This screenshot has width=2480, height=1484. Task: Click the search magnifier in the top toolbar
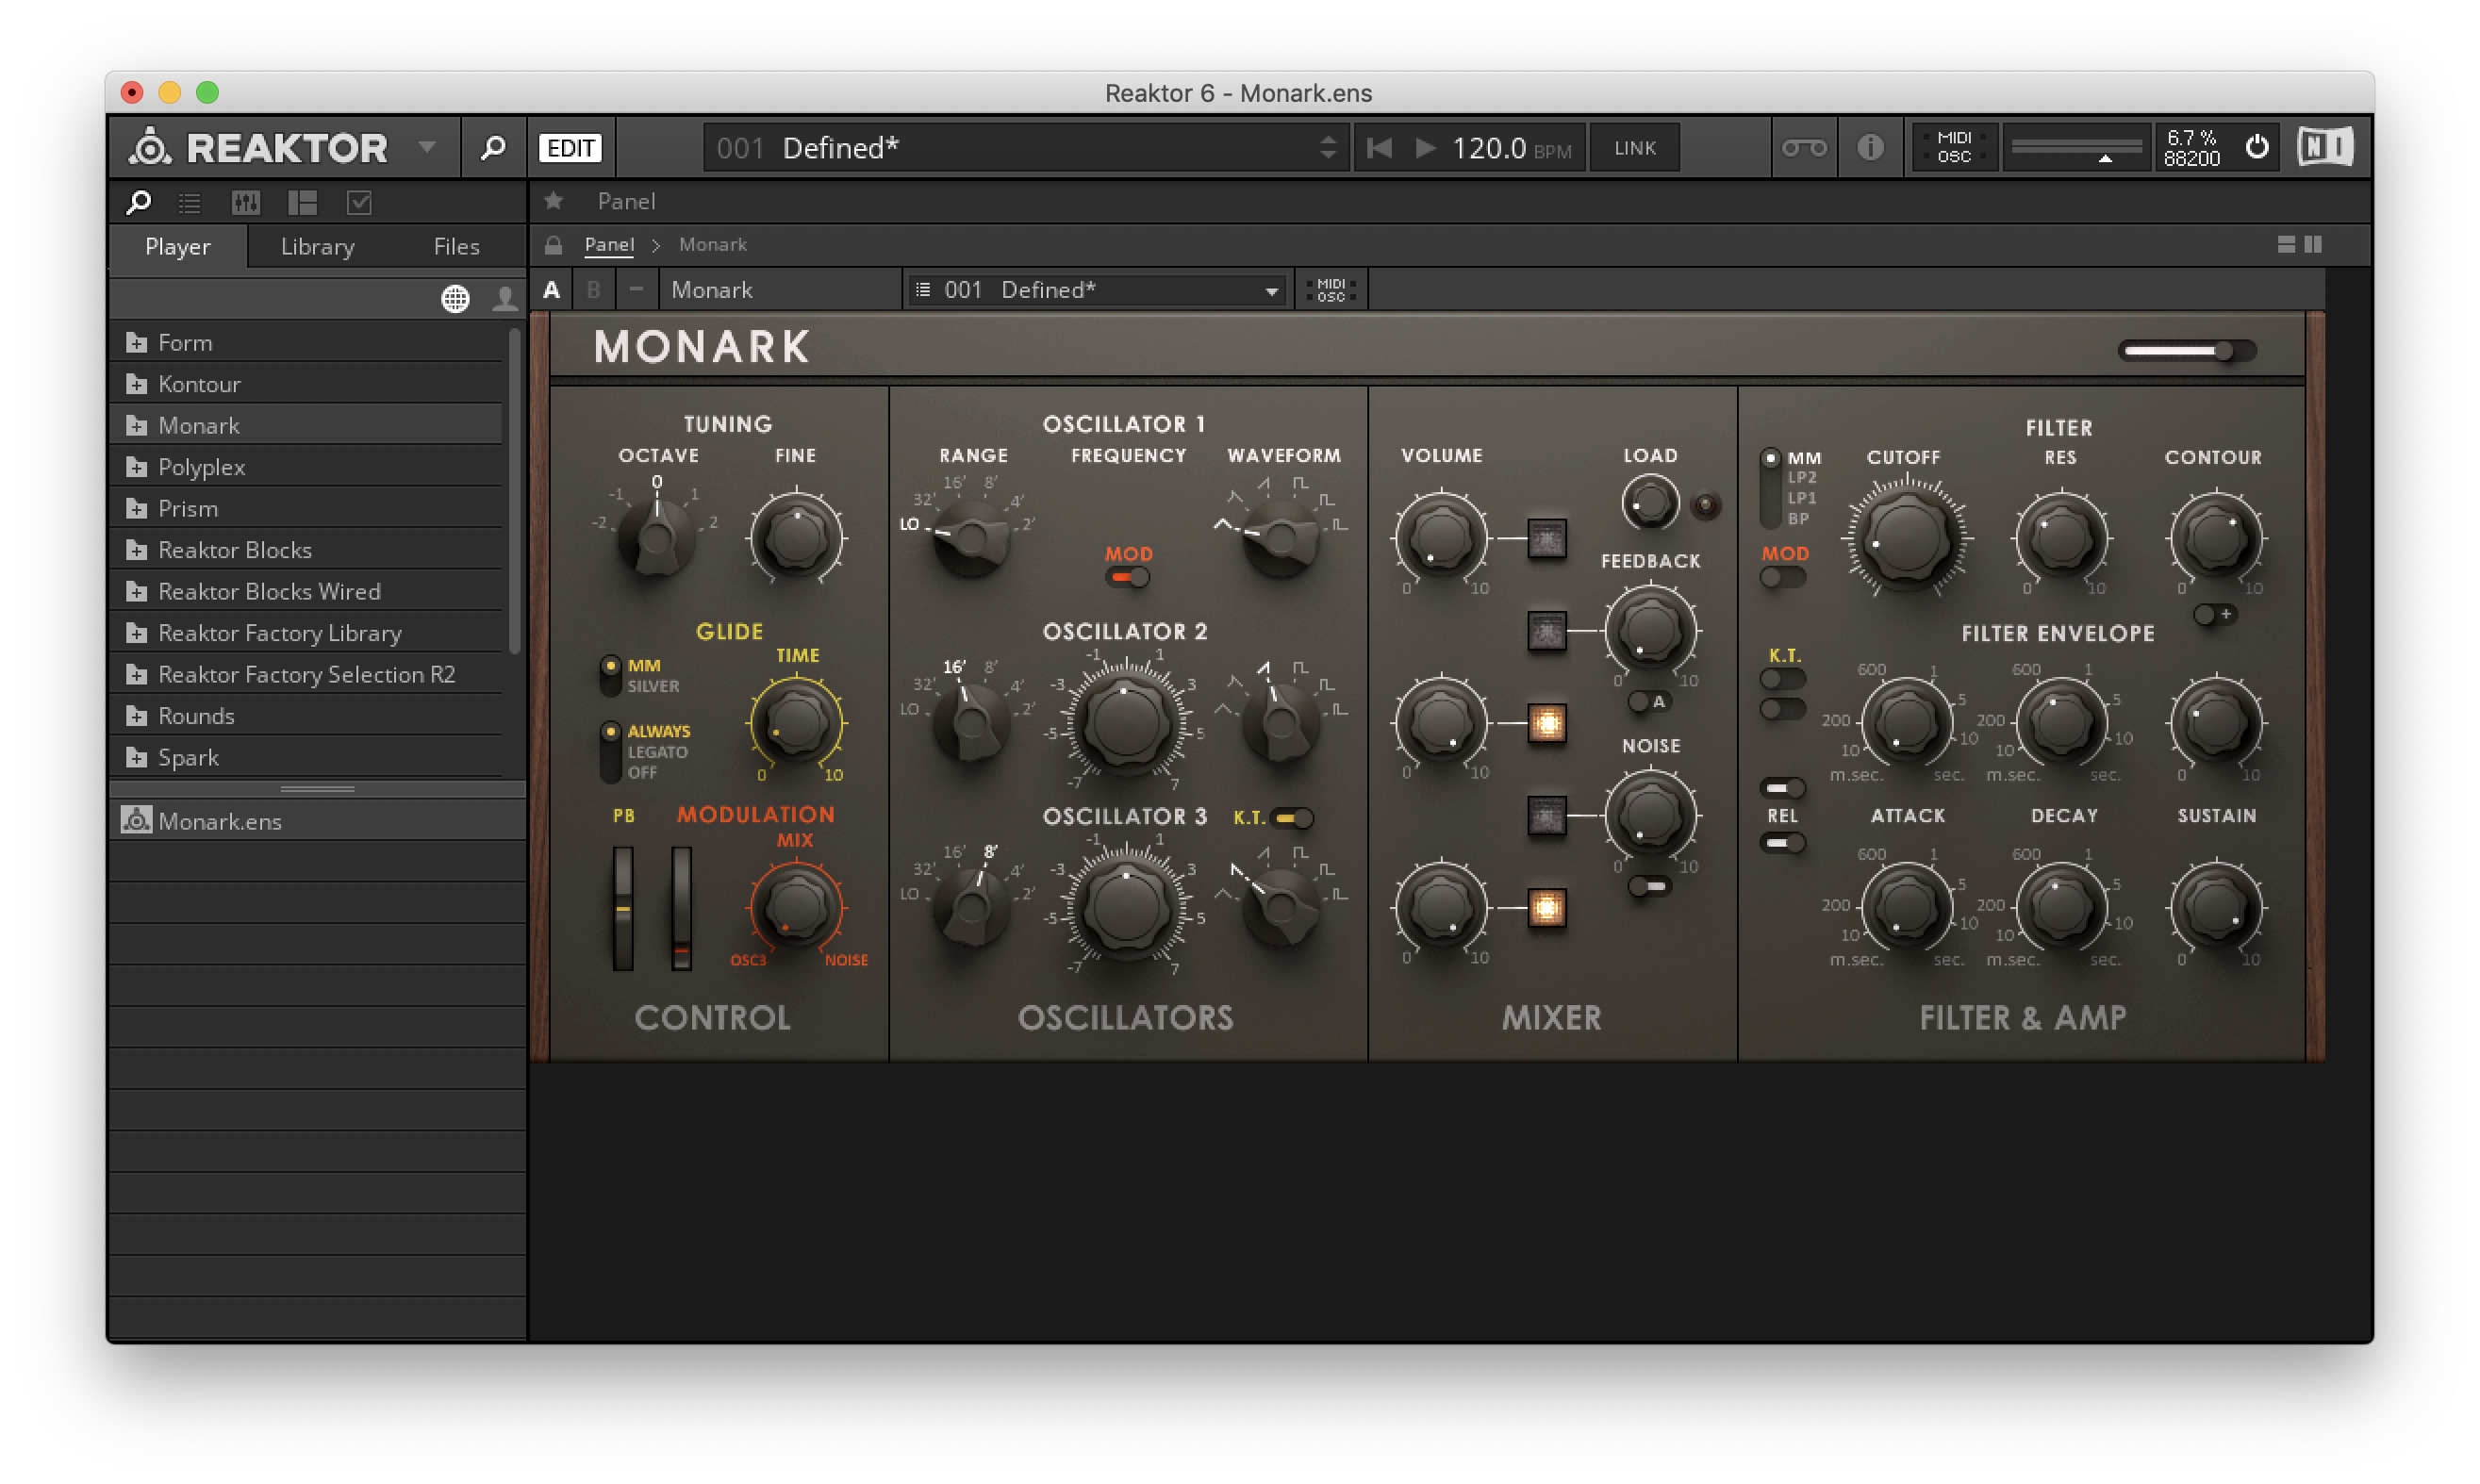point(492,148)
